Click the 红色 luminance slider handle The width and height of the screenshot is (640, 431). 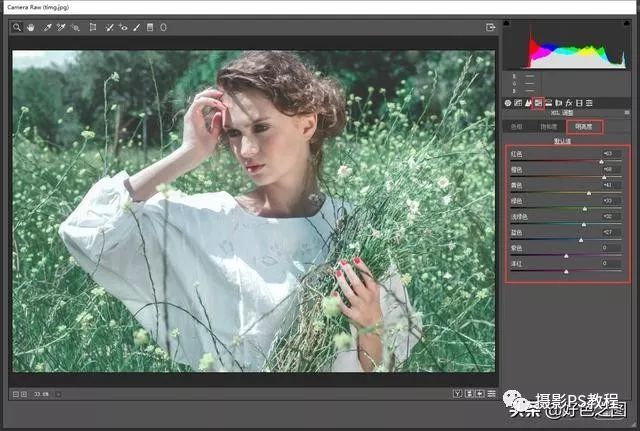(602, 160)
